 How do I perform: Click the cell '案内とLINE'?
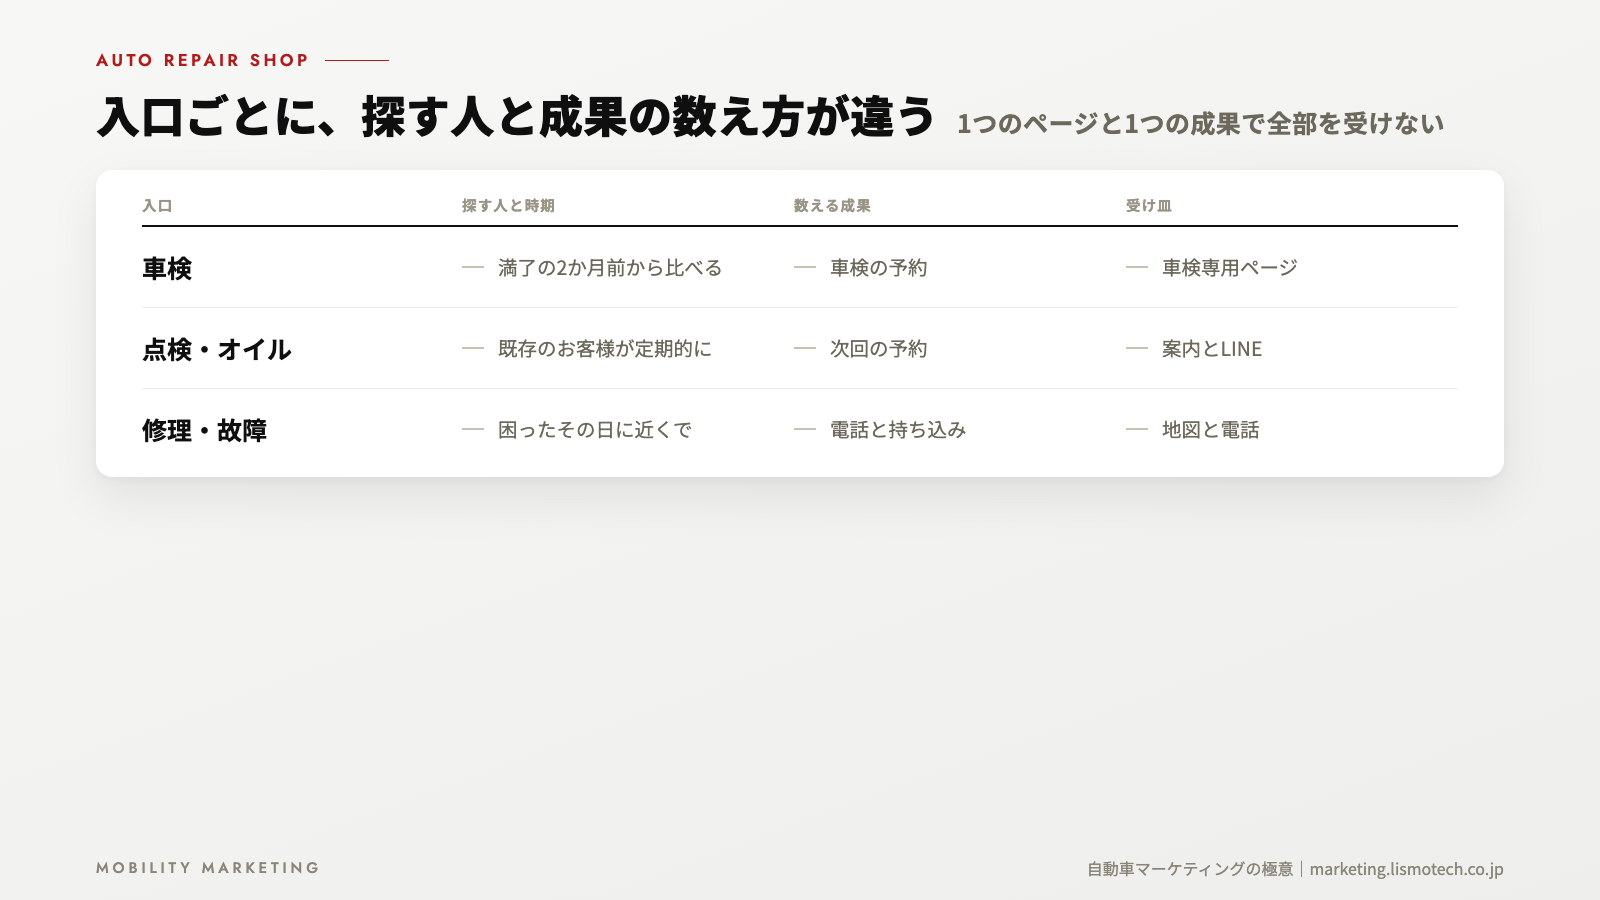coord(1212,349)
